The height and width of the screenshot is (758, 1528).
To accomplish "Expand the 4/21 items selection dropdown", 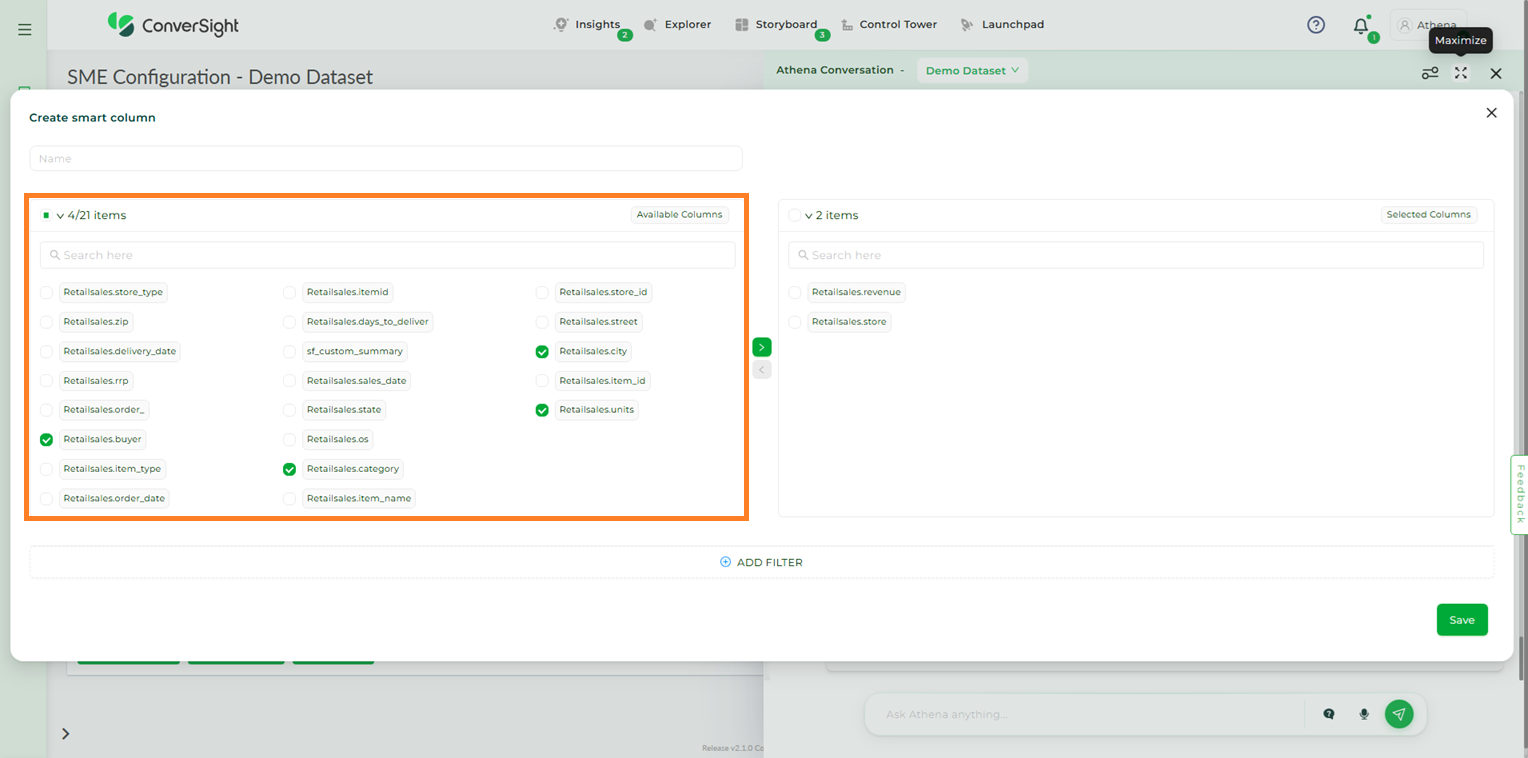I will pyautogui.click(x=60, y=216).
